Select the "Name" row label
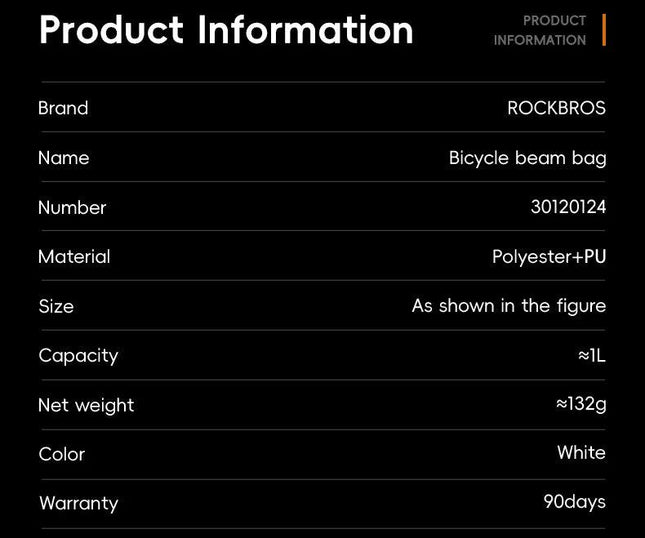This screenshot has width=645, height=538. click(x=63, y=158)
